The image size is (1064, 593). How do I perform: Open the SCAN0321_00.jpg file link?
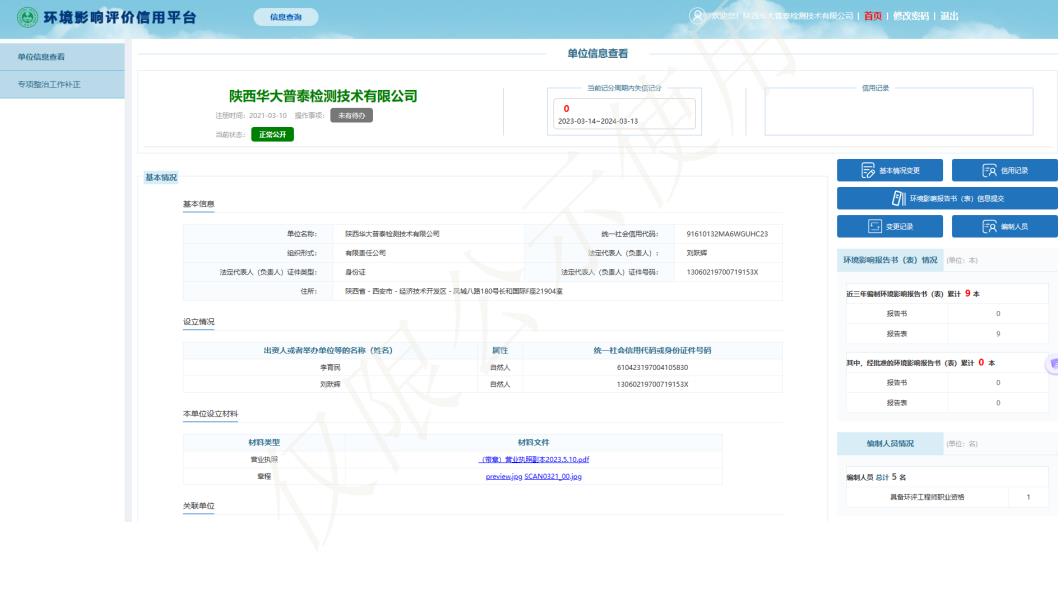click(x=552, y=476)
